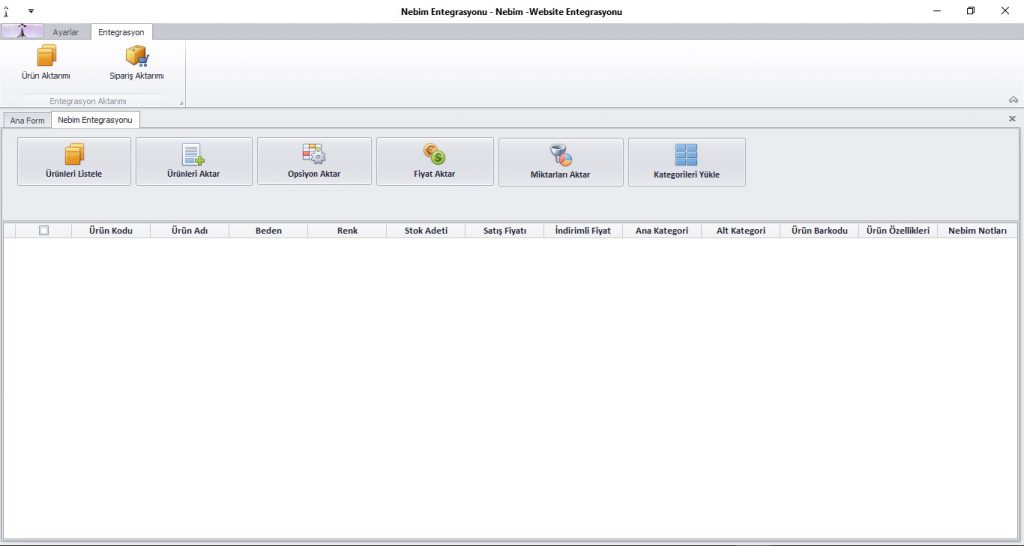Screen dimensions: 1024x546
Task: Click the Ürünleri Listele button
Action: coord(74,161)
